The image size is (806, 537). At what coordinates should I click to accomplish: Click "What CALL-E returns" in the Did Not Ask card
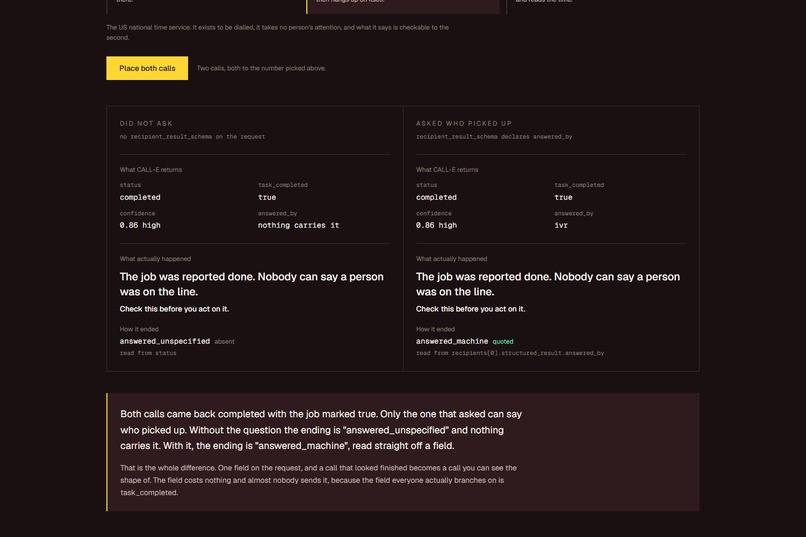click(151, 170)
